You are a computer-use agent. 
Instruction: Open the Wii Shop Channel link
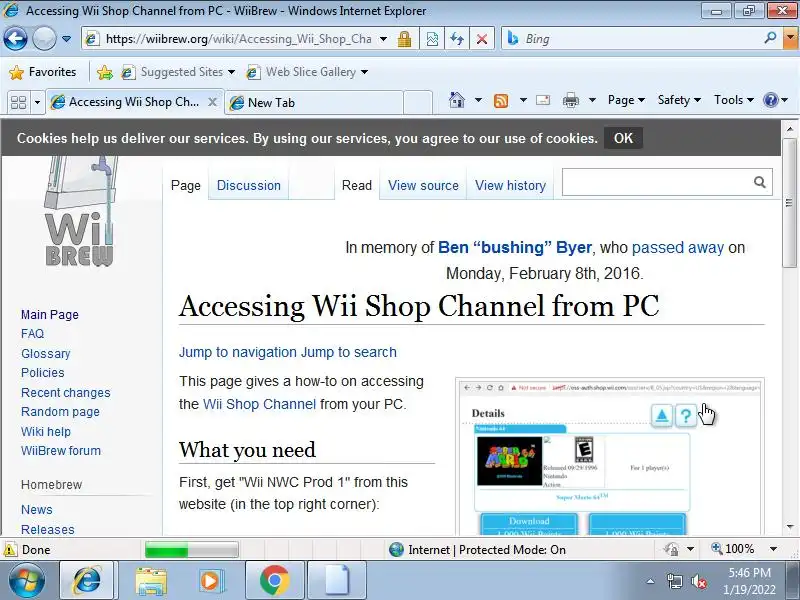259,404
